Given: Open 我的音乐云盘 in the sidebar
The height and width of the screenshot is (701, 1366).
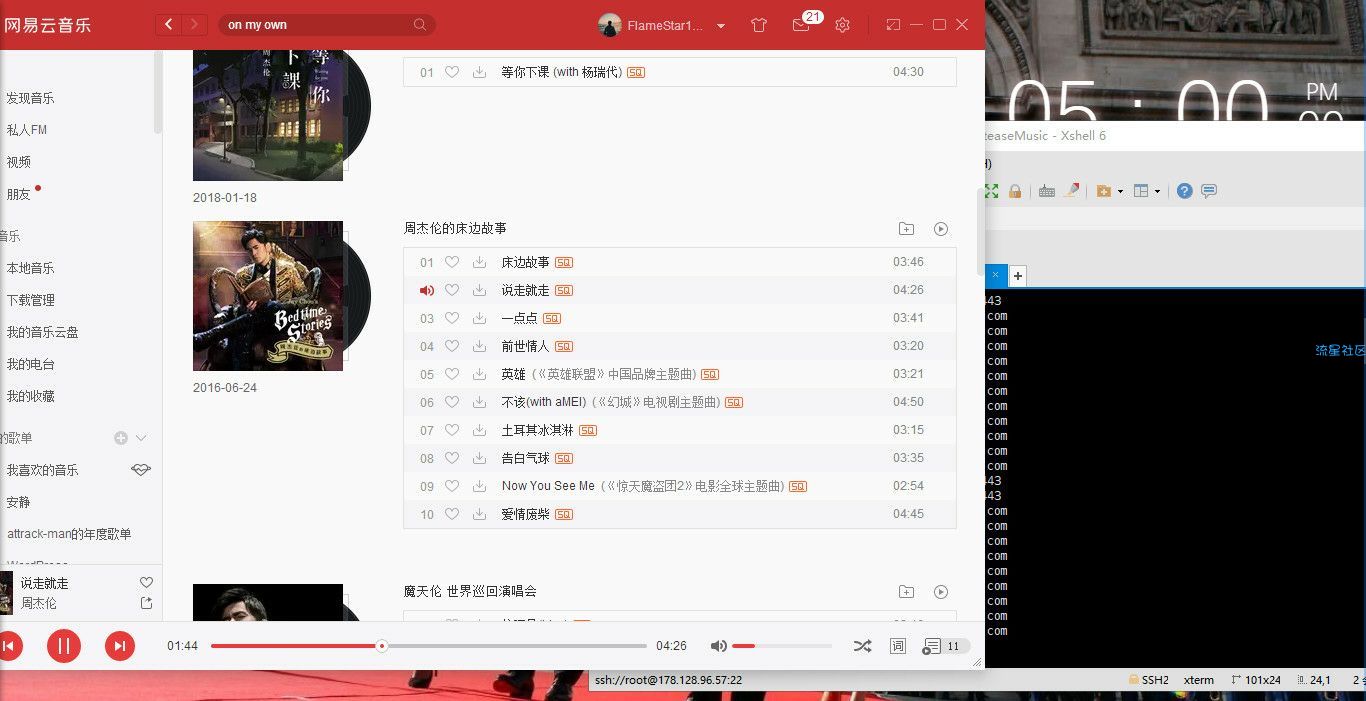Looking at the screenshot, I should click(x=42, y=332).
